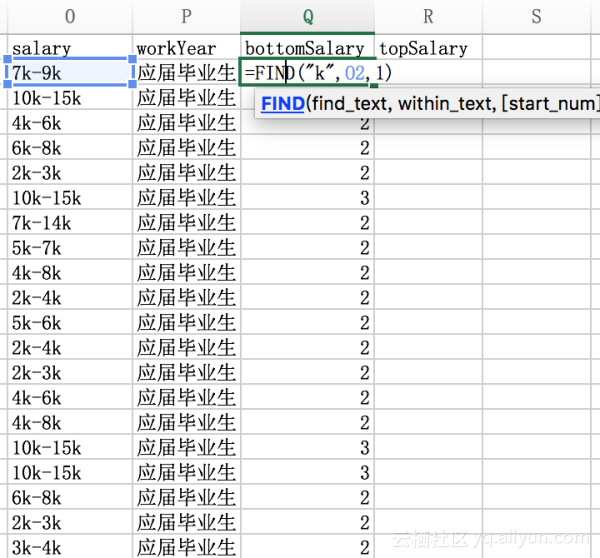
Task: Select the "7k-9k" salary cell
Action: click(x=70, y=72)
